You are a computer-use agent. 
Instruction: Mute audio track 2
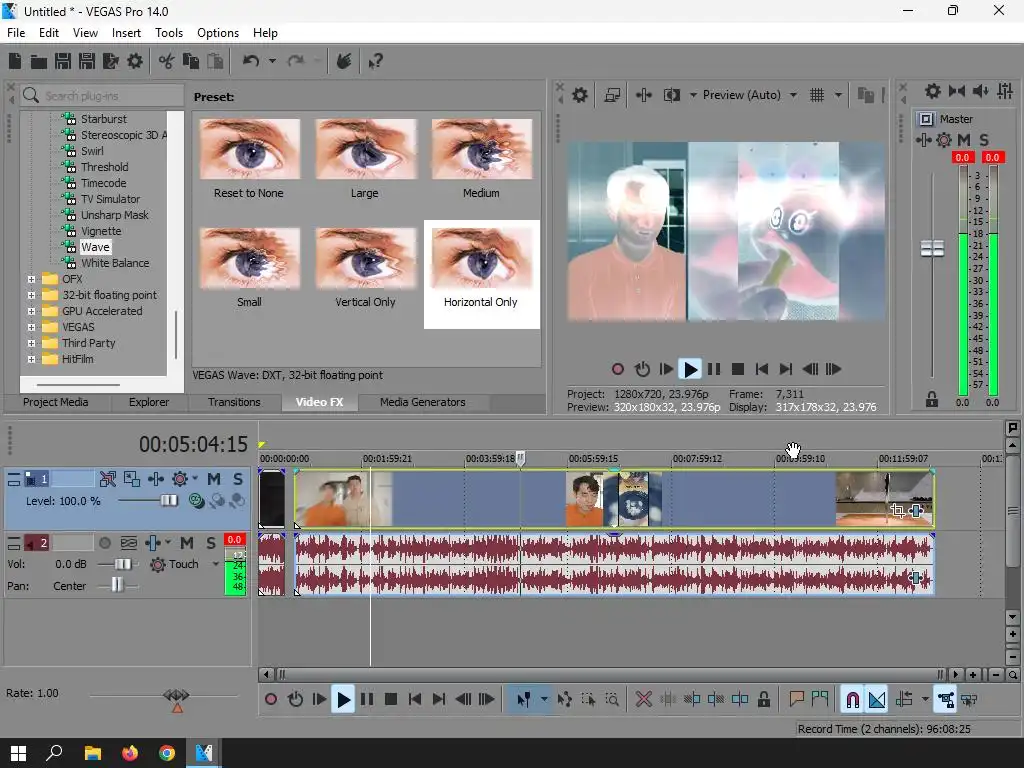[x=187, y=543]
